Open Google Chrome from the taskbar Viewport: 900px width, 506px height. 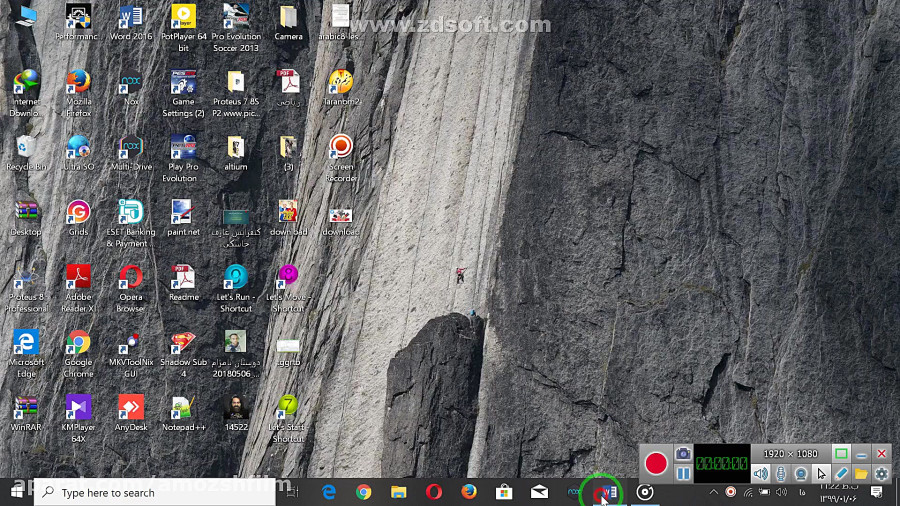[x=363, y=492]
